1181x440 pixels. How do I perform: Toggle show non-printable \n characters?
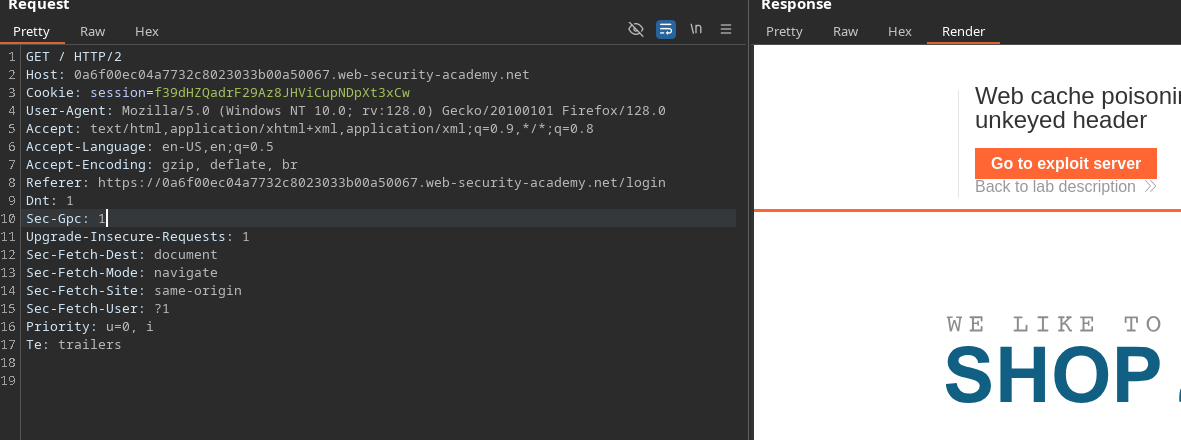tap(696, 29)
